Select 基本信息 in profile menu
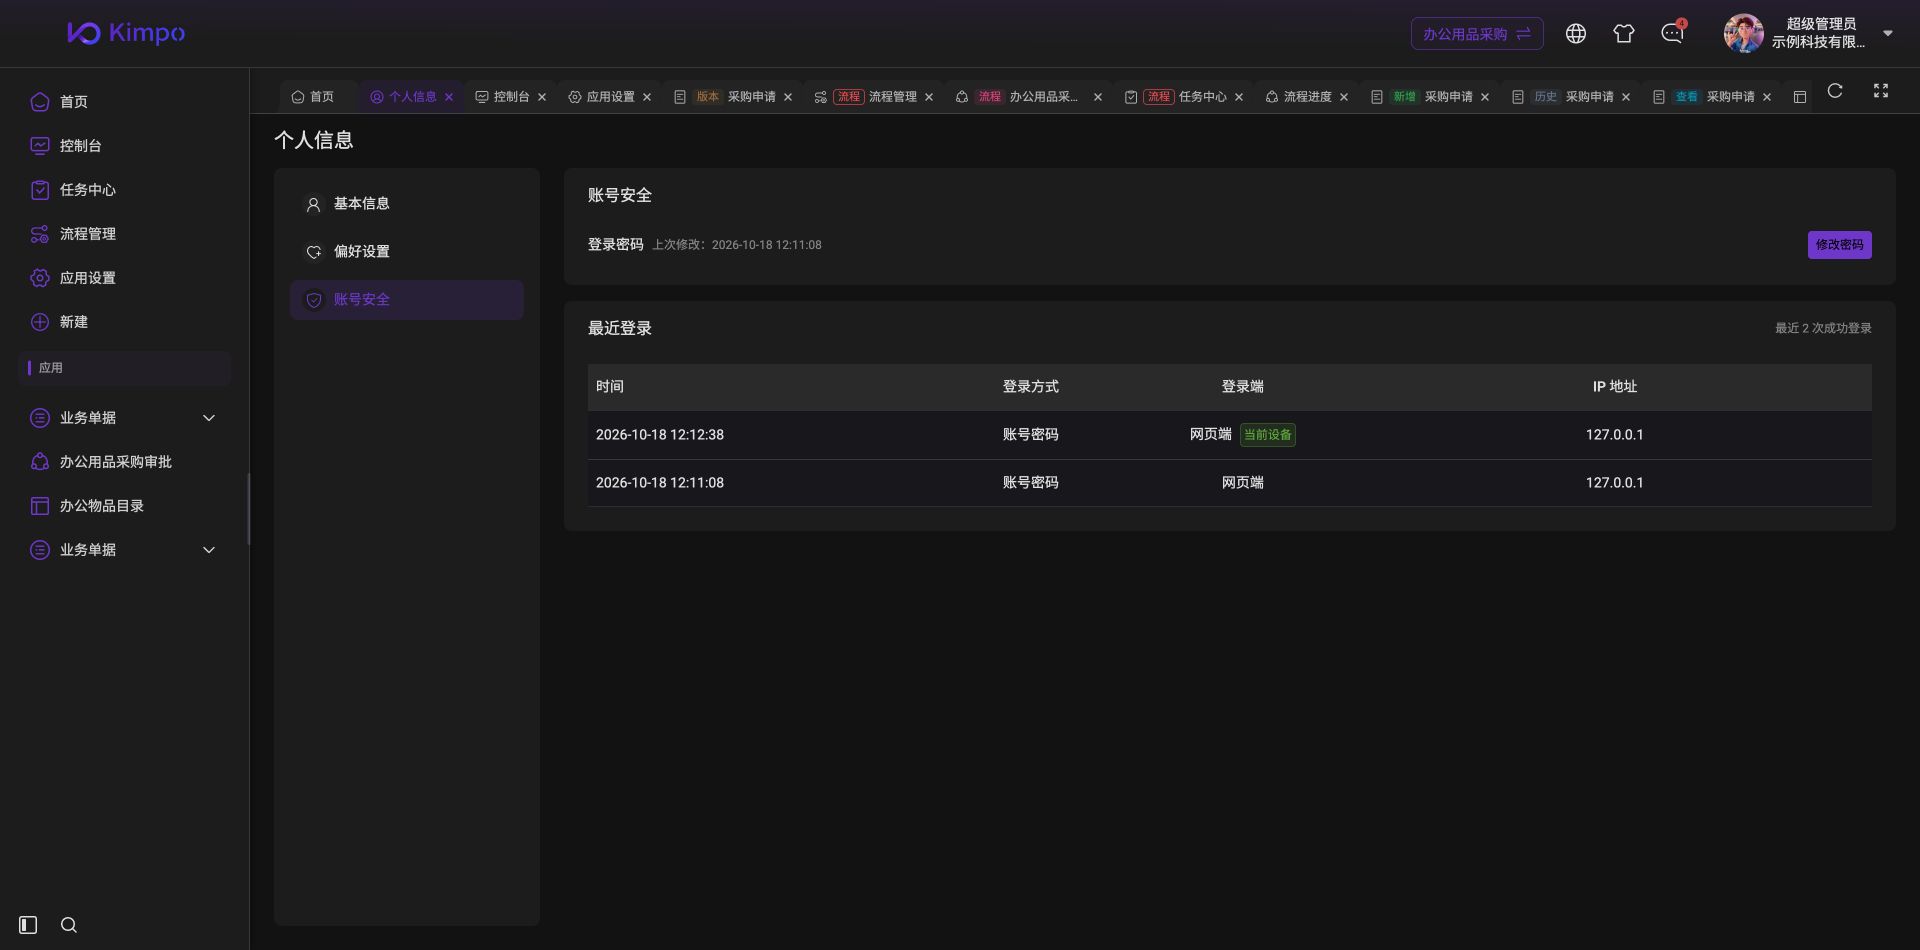The width and height of the screenshot is (1920, 950). (x=407, y=204)
